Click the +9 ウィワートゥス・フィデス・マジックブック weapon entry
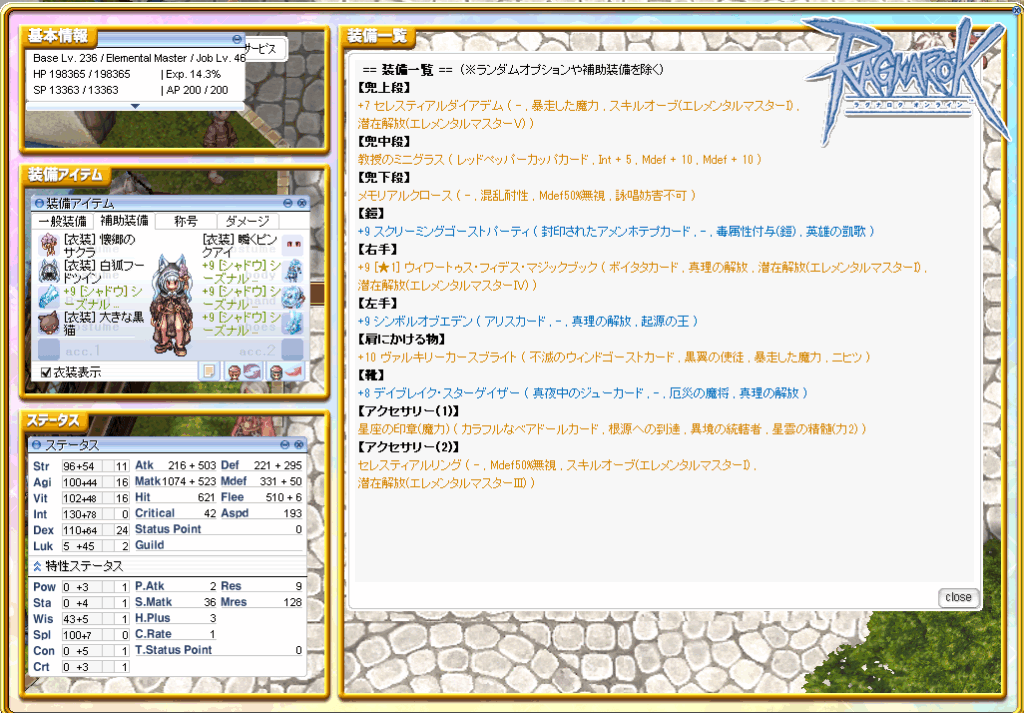1024x713 pixels. click(642, 276)
